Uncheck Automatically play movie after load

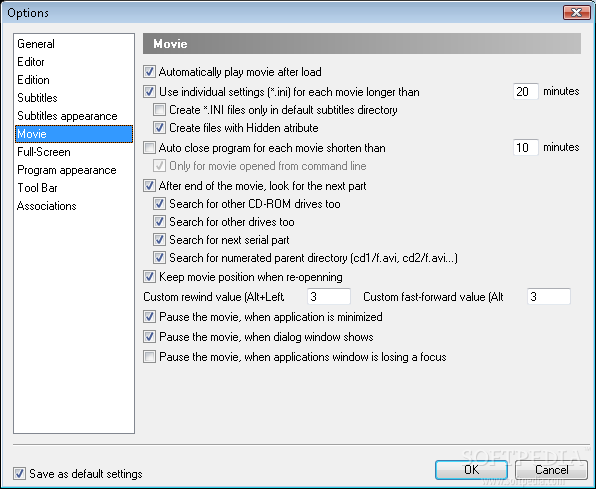[x=149, y=72]
